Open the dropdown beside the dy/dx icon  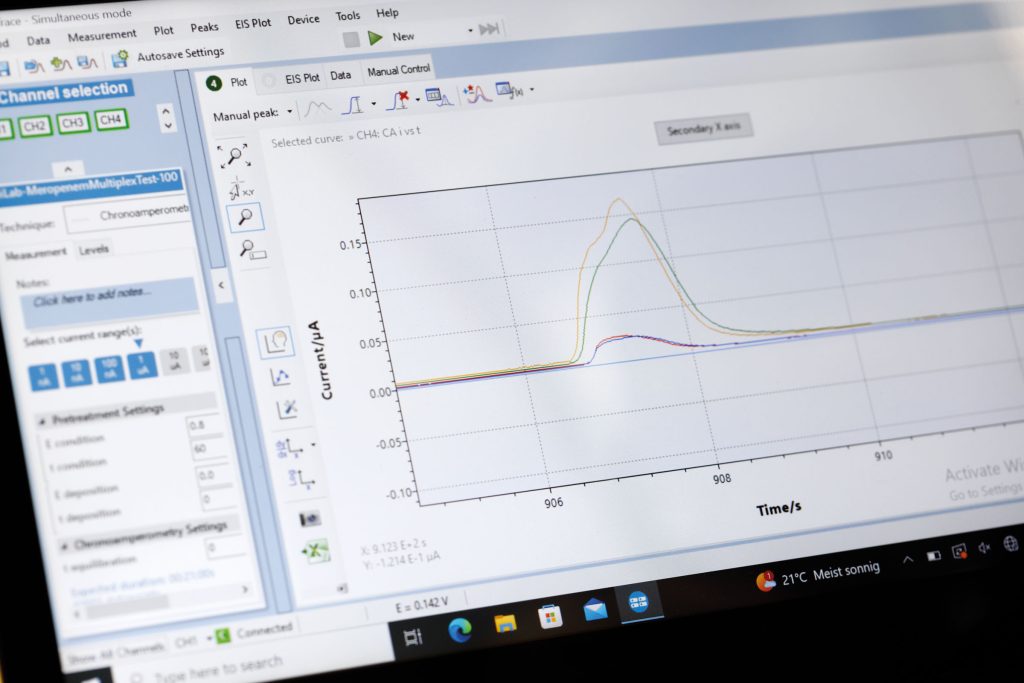click(313, 445)
